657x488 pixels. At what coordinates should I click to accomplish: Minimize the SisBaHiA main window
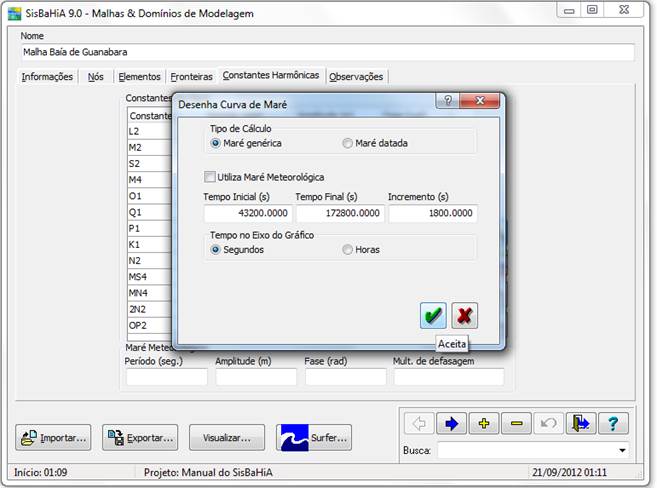tap(569, 10)
